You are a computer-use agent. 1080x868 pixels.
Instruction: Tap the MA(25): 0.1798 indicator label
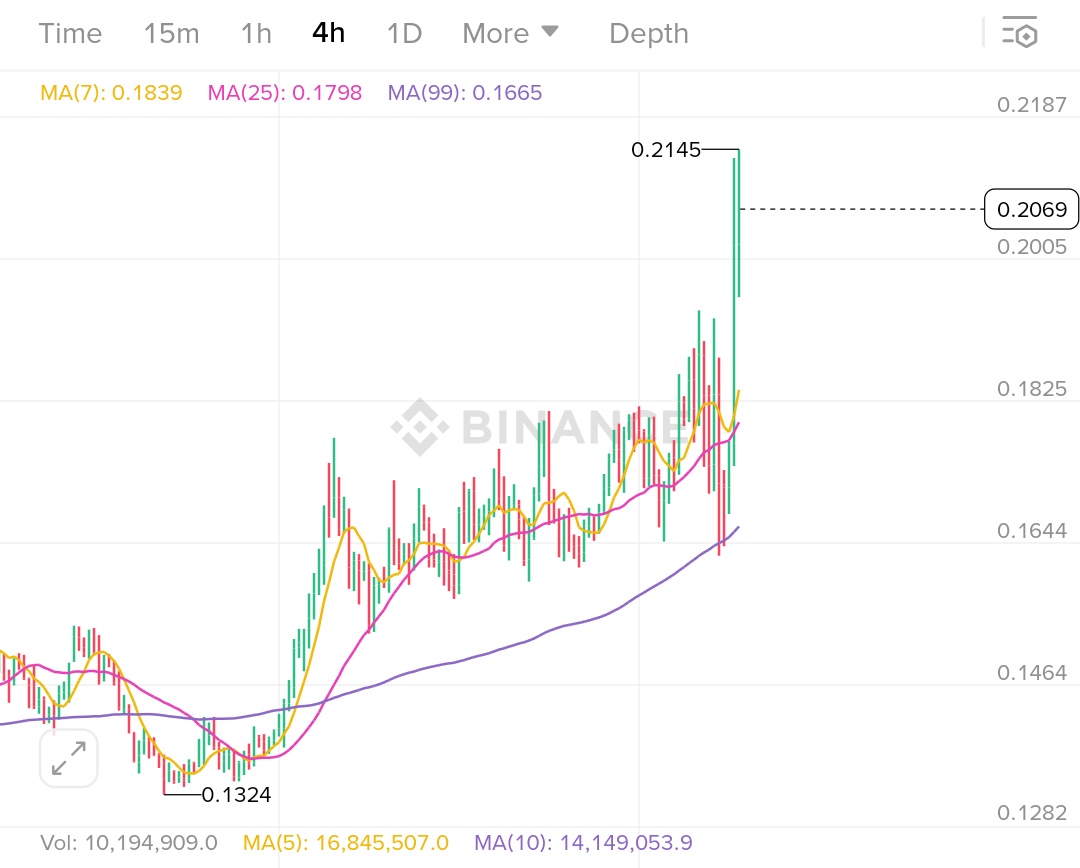tap(284, 92)
